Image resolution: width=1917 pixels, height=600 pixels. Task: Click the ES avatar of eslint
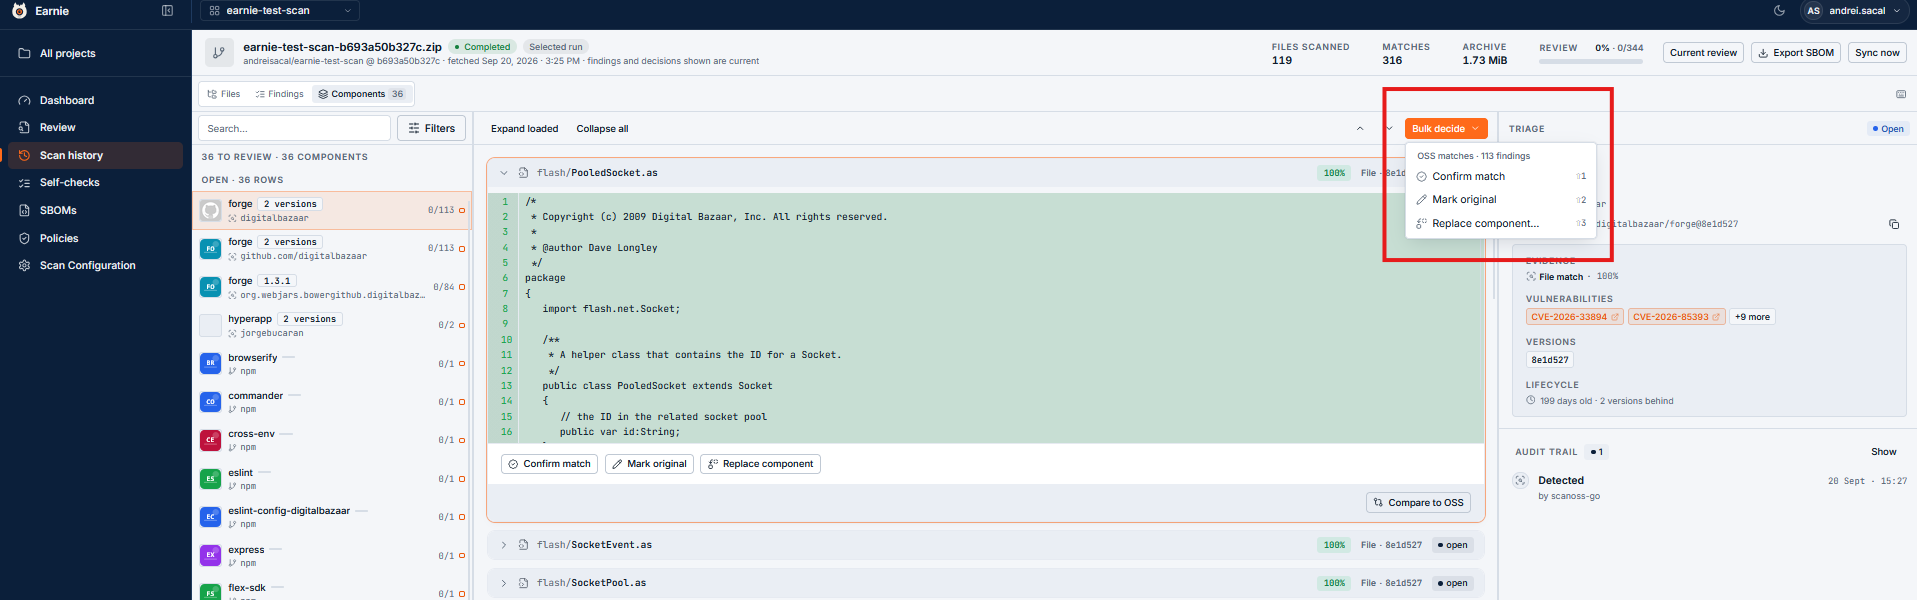pos(210,479)
